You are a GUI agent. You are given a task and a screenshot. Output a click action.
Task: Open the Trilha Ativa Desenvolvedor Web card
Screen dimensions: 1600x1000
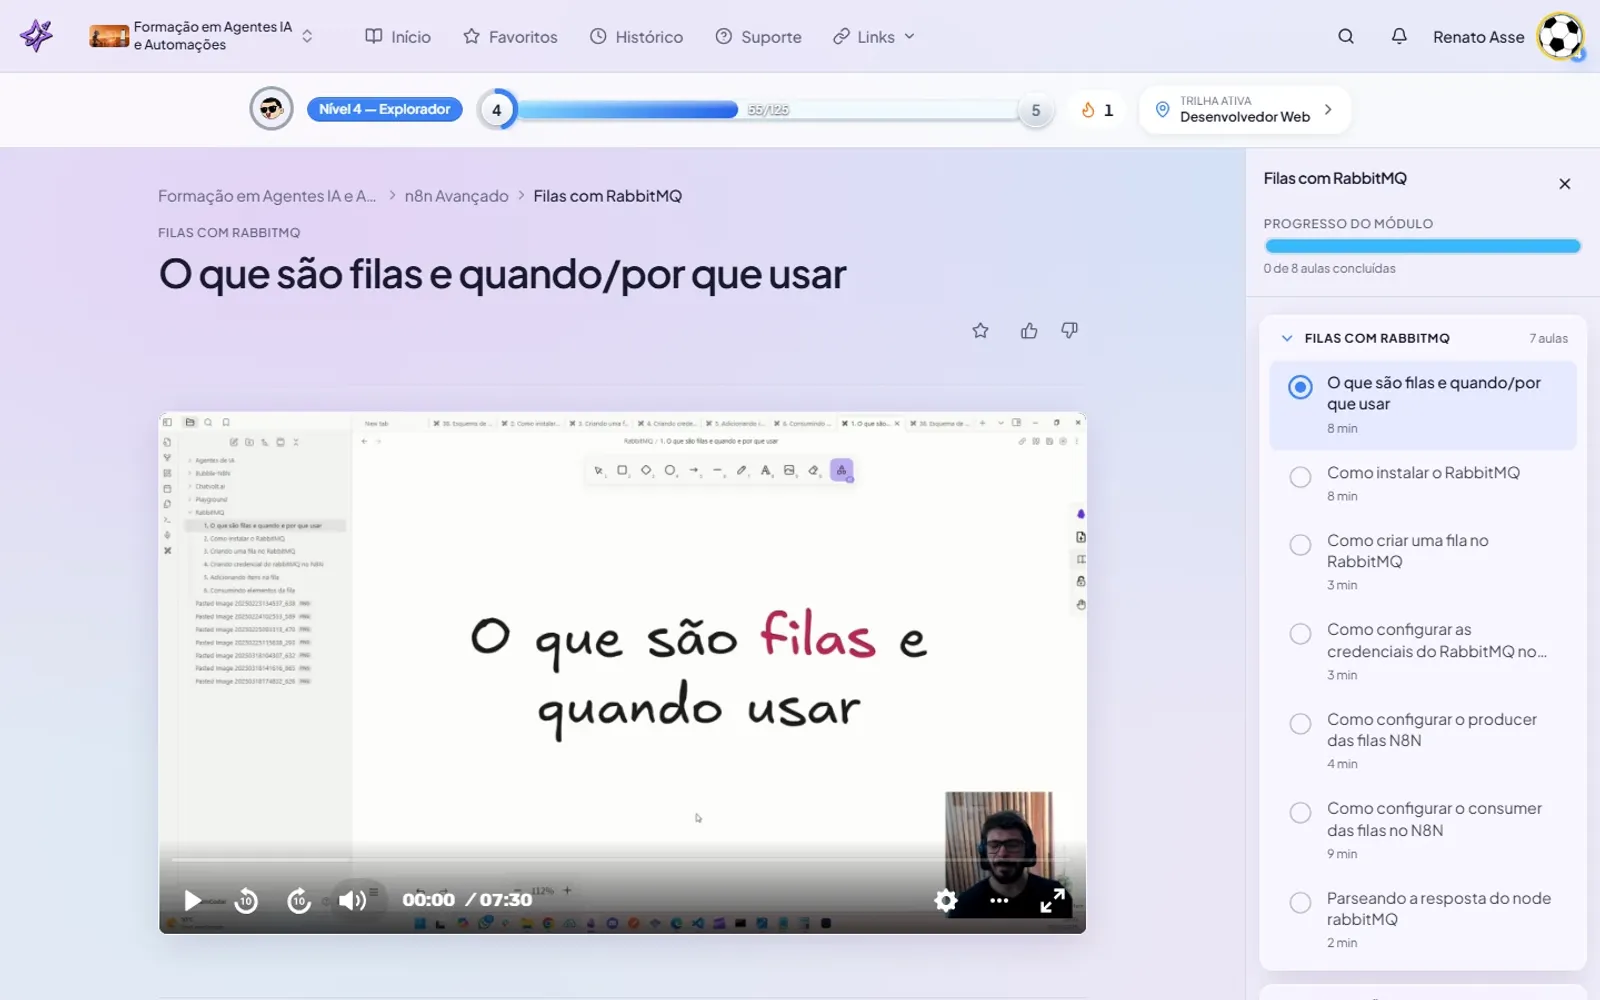tap(1245, 109)
